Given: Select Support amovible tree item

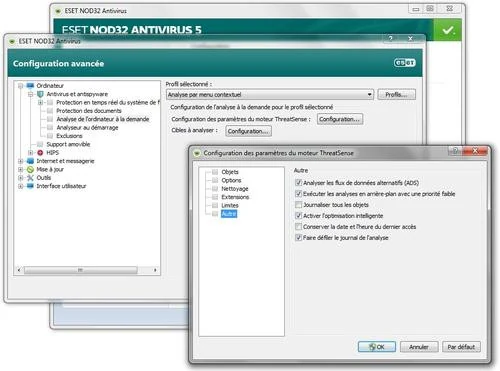Looking at the screenshot, I should click(x=68, y=144).
